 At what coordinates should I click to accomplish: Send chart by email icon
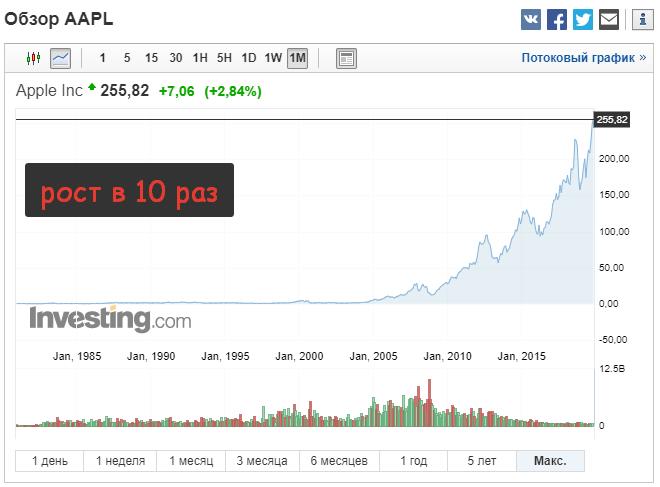click(x=609, y=19)
